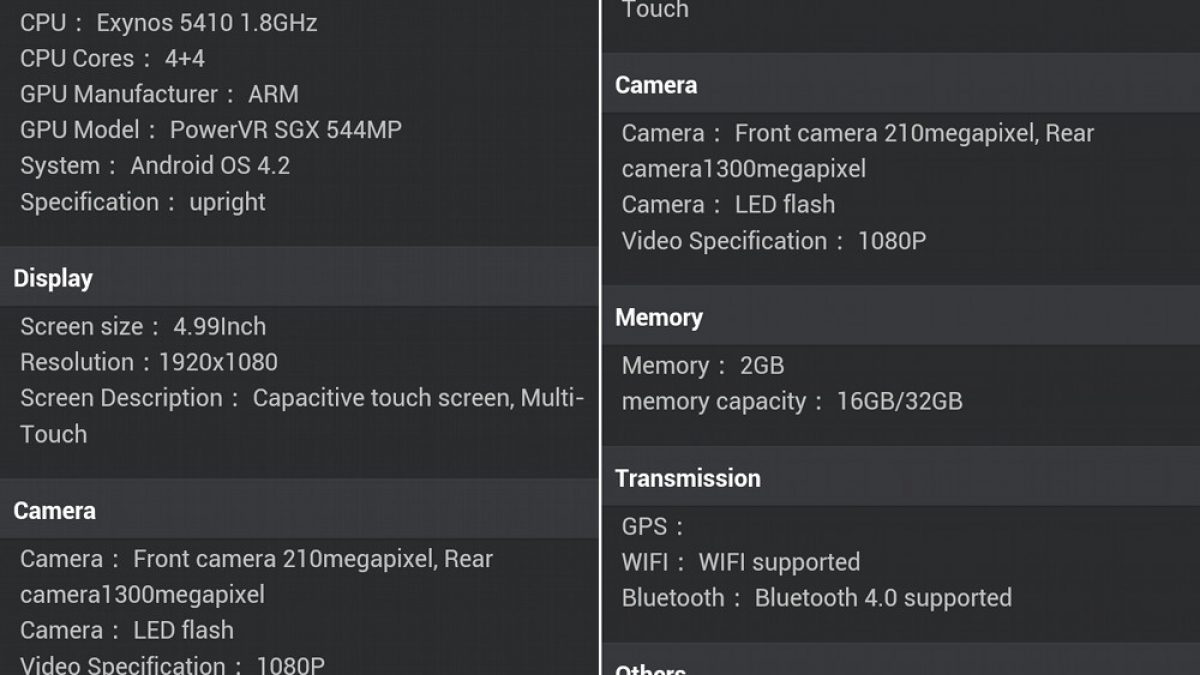Select the Memory 2GB row
Viewport: 1200px width, 675px height.
[x=703, y=366]
